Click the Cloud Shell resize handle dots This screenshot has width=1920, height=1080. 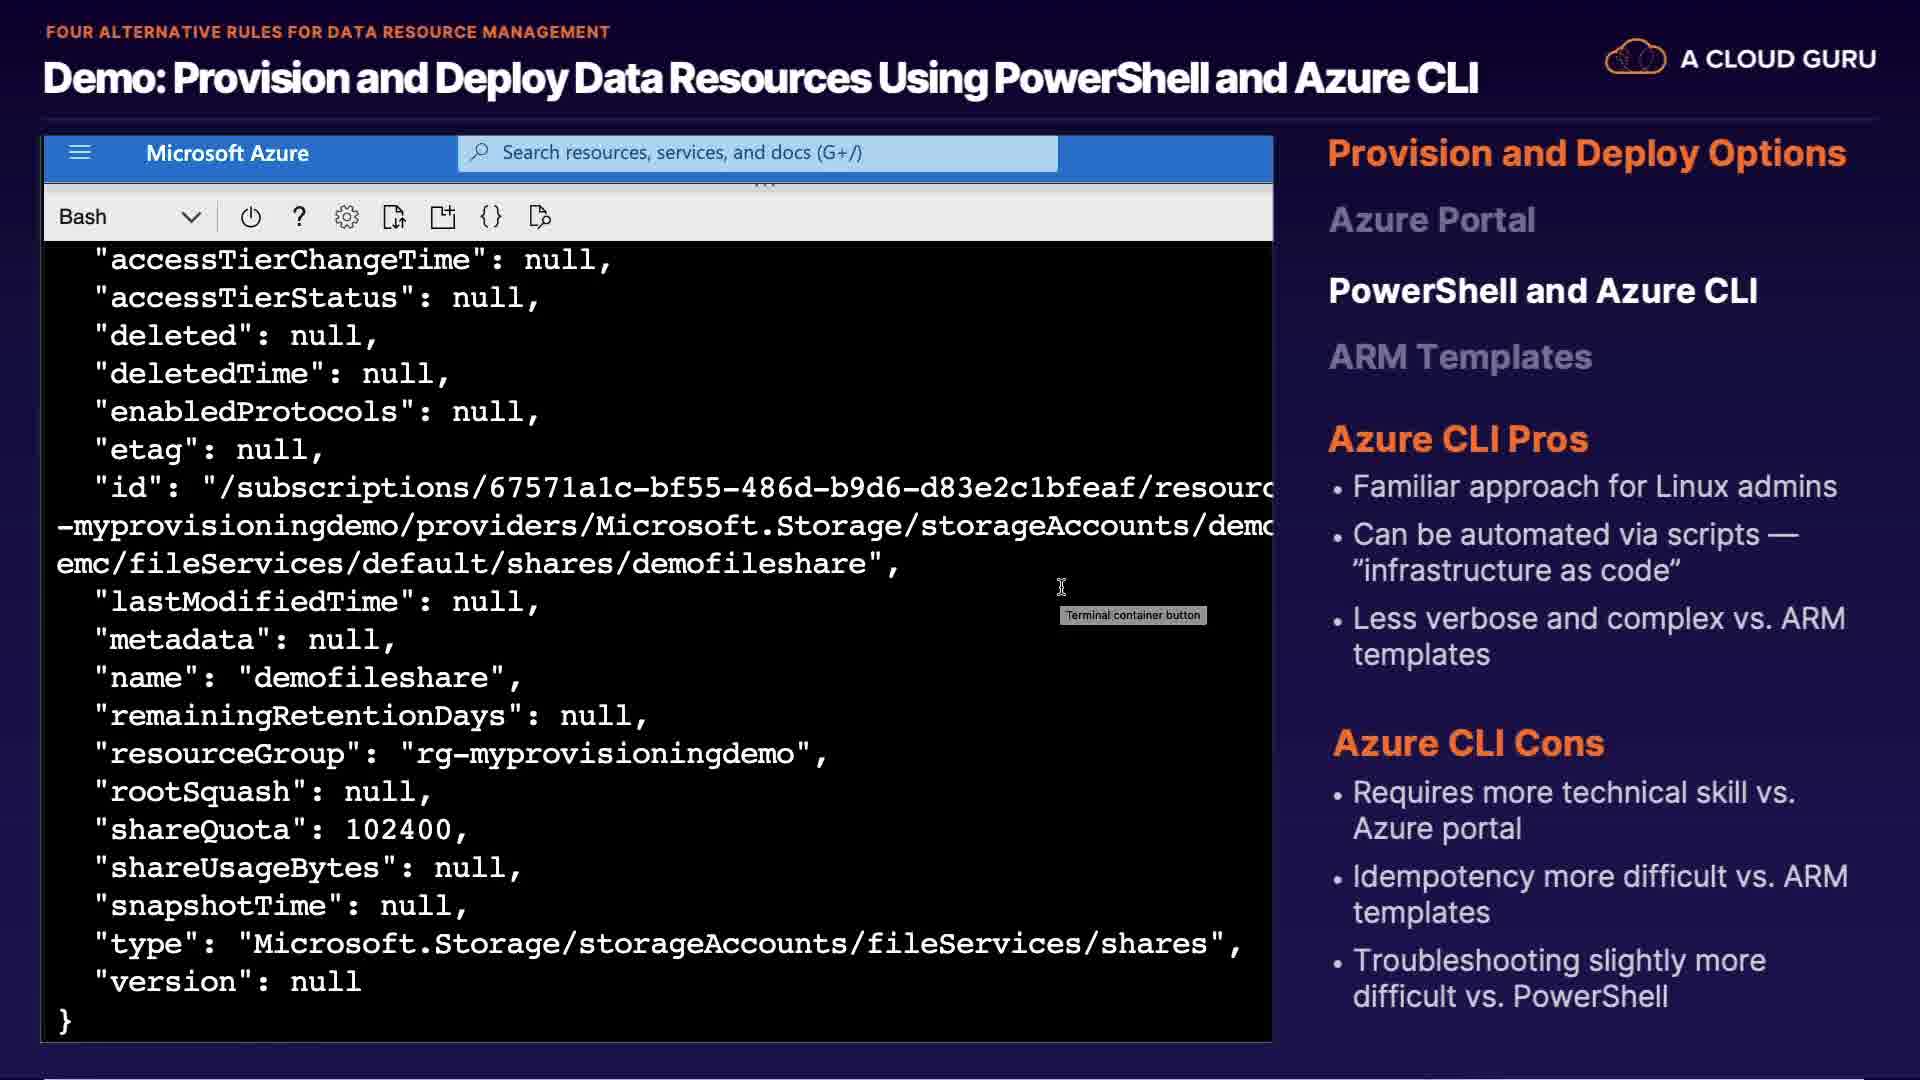tap(765, 185)
